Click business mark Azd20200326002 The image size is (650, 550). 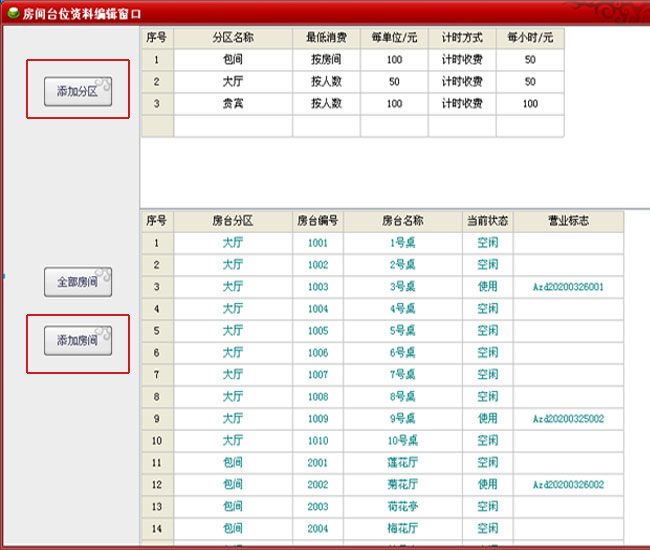click(568, 485)
